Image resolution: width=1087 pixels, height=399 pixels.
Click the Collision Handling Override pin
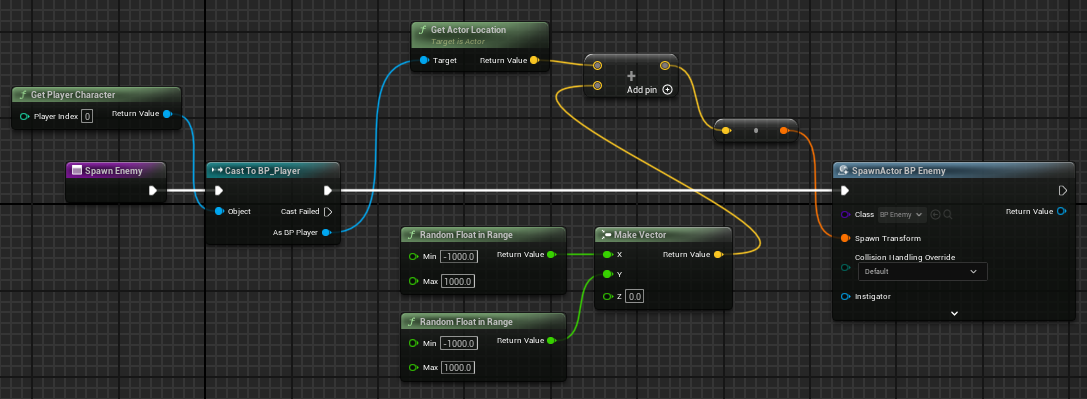coord(844,267)
